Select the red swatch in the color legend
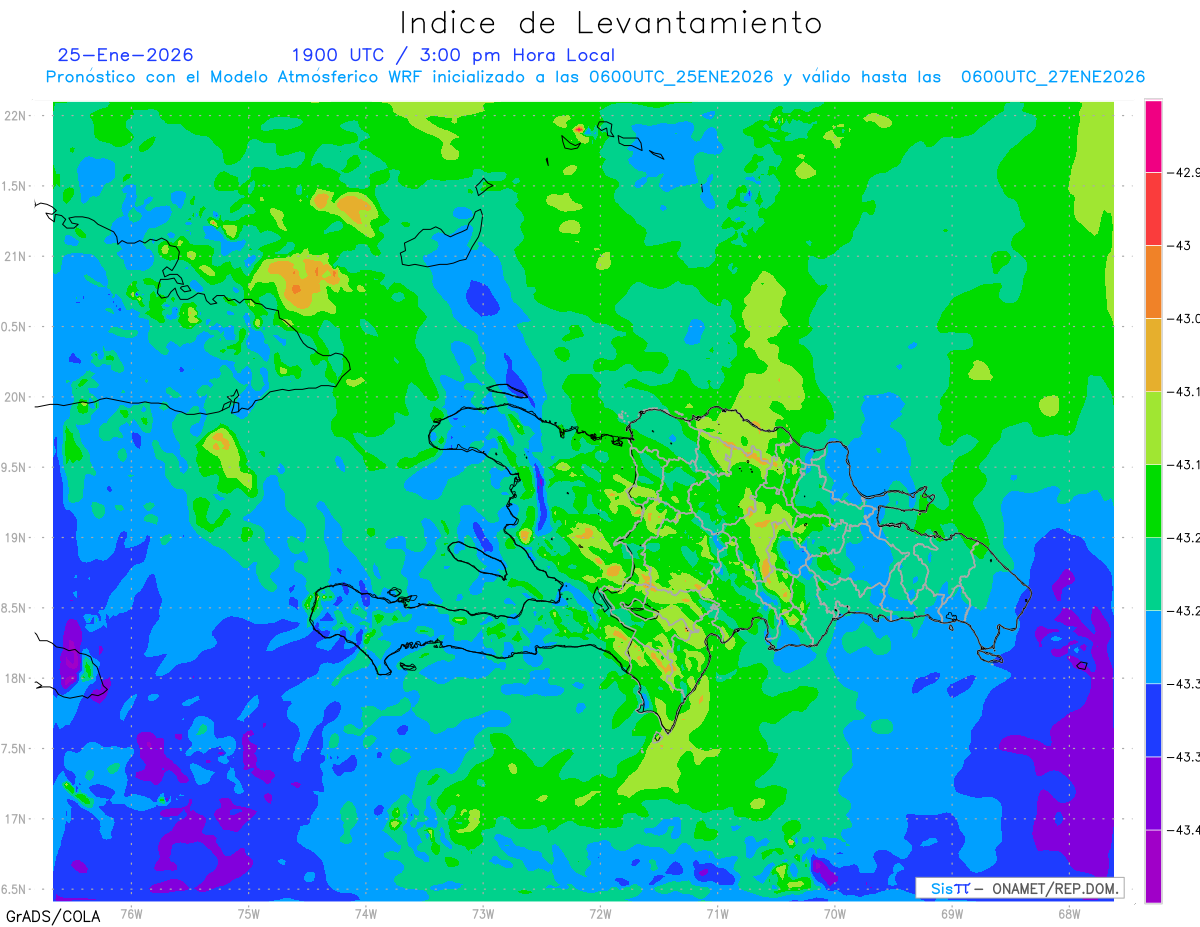 1153,209
